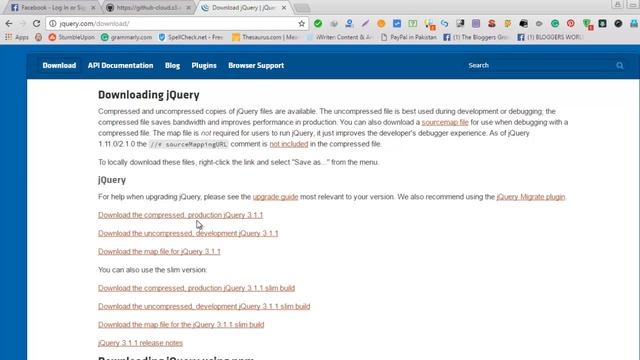Image resolution: width=640 pixels, height=360 pixels.
Task: Open Apps shortcut in bookmarks bar
Action: pos(17,37)
